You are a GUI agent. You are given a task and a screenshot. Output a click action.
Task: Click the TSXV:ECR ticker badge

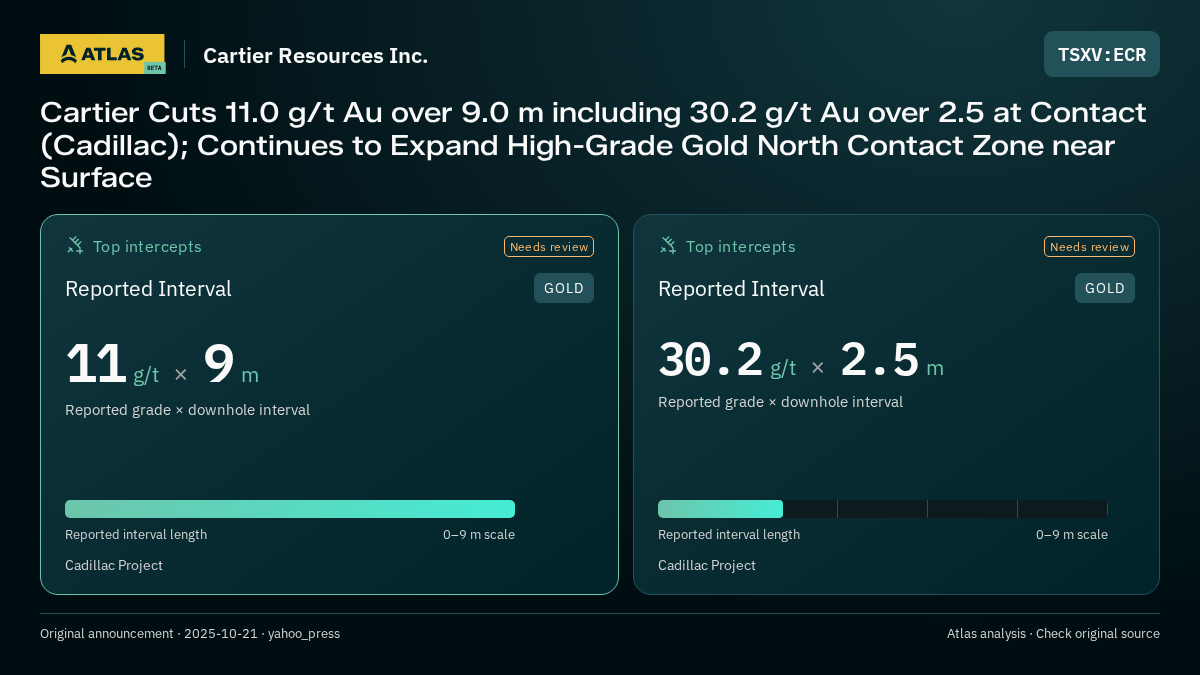1102,54
